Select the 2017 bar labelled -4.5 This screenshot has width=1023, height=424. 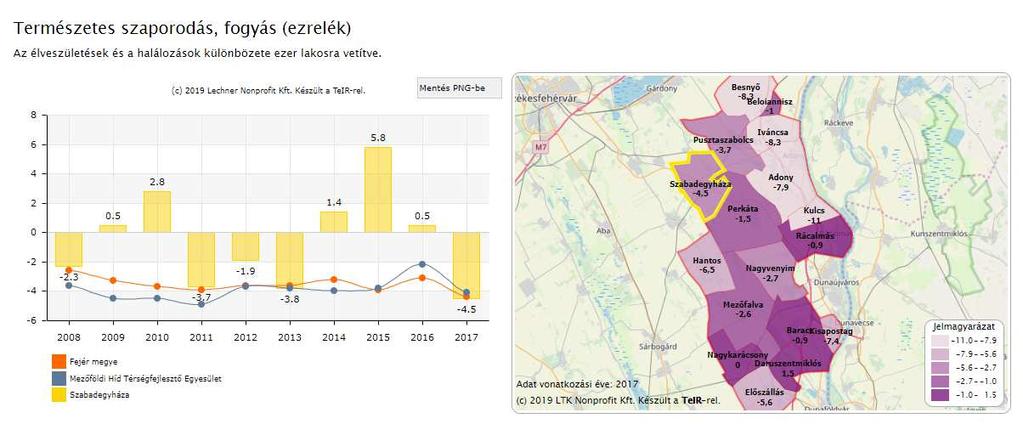466,265
